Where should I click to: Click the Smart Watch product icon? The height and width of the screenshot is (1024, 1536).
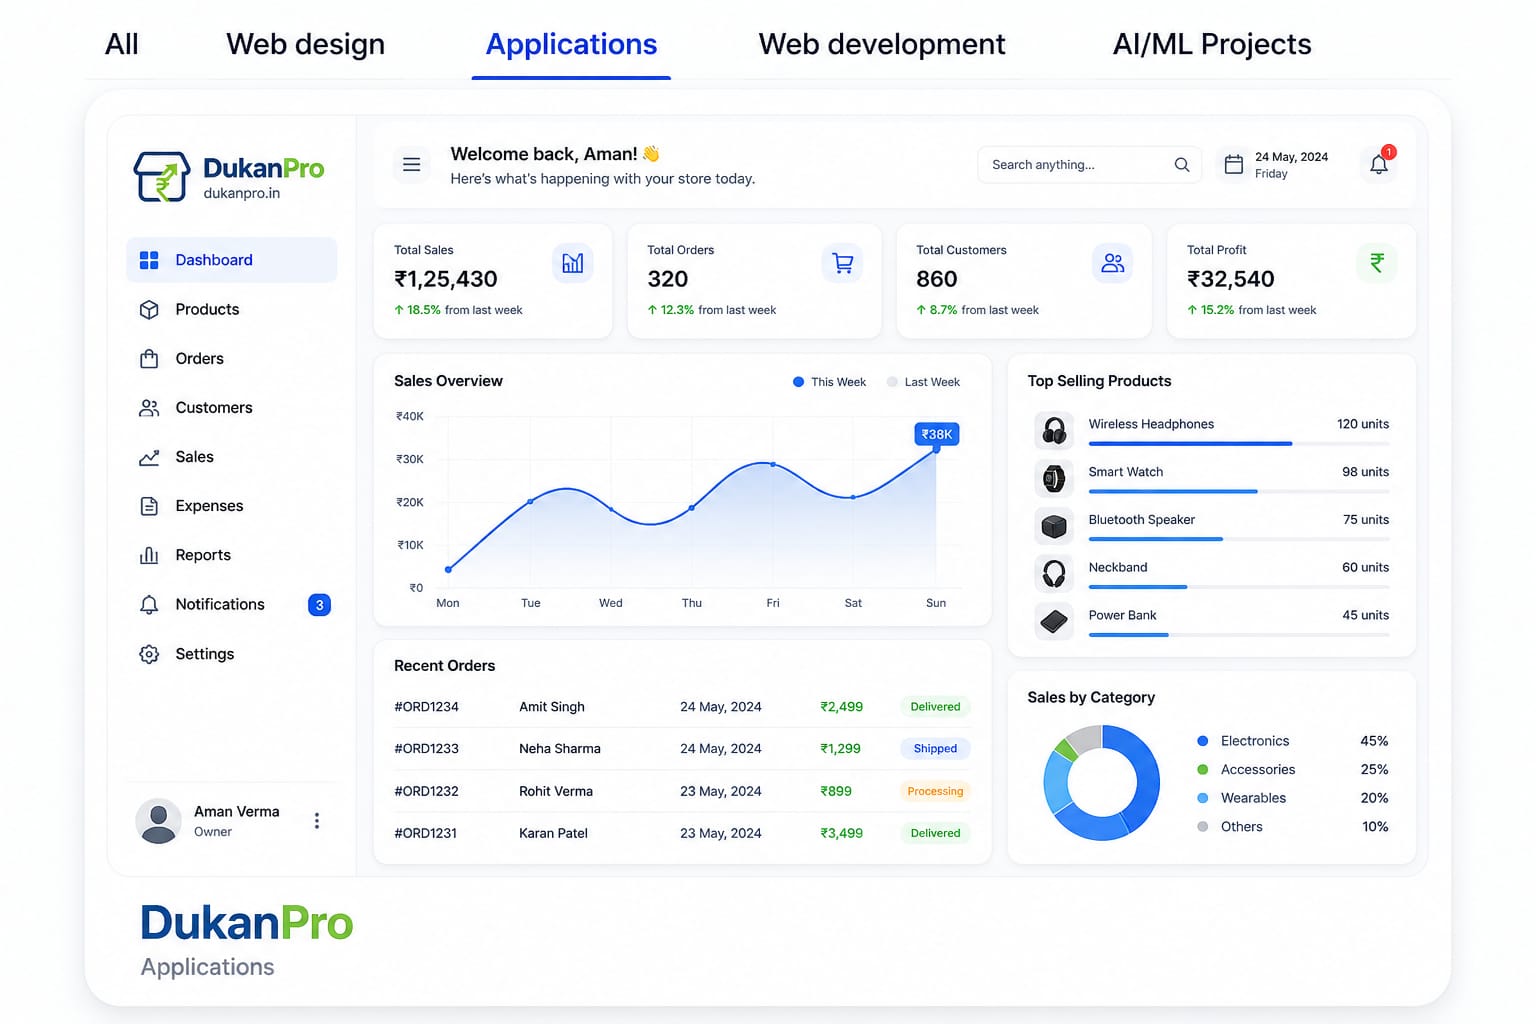(x=1054, y=478)
